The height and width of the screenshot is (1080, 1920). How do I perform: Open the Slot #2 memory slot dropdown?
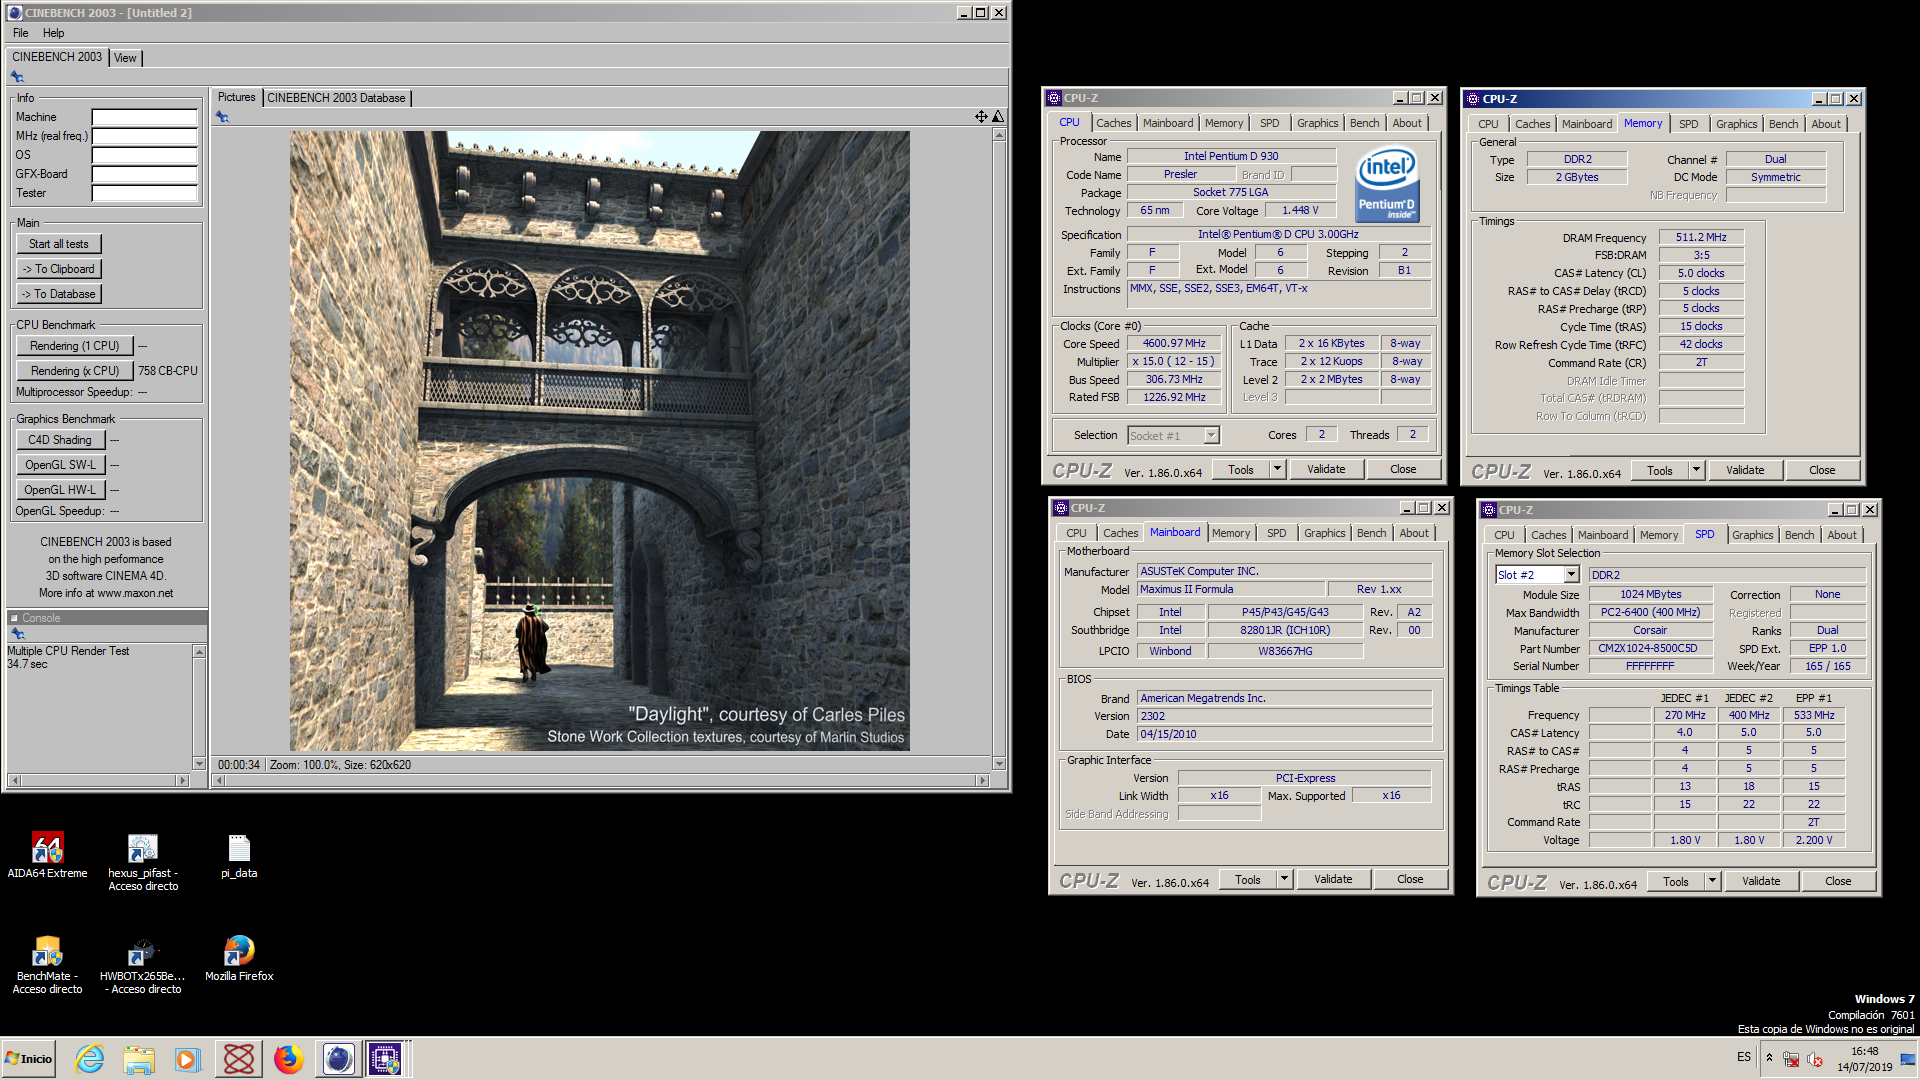[1571, 575]
